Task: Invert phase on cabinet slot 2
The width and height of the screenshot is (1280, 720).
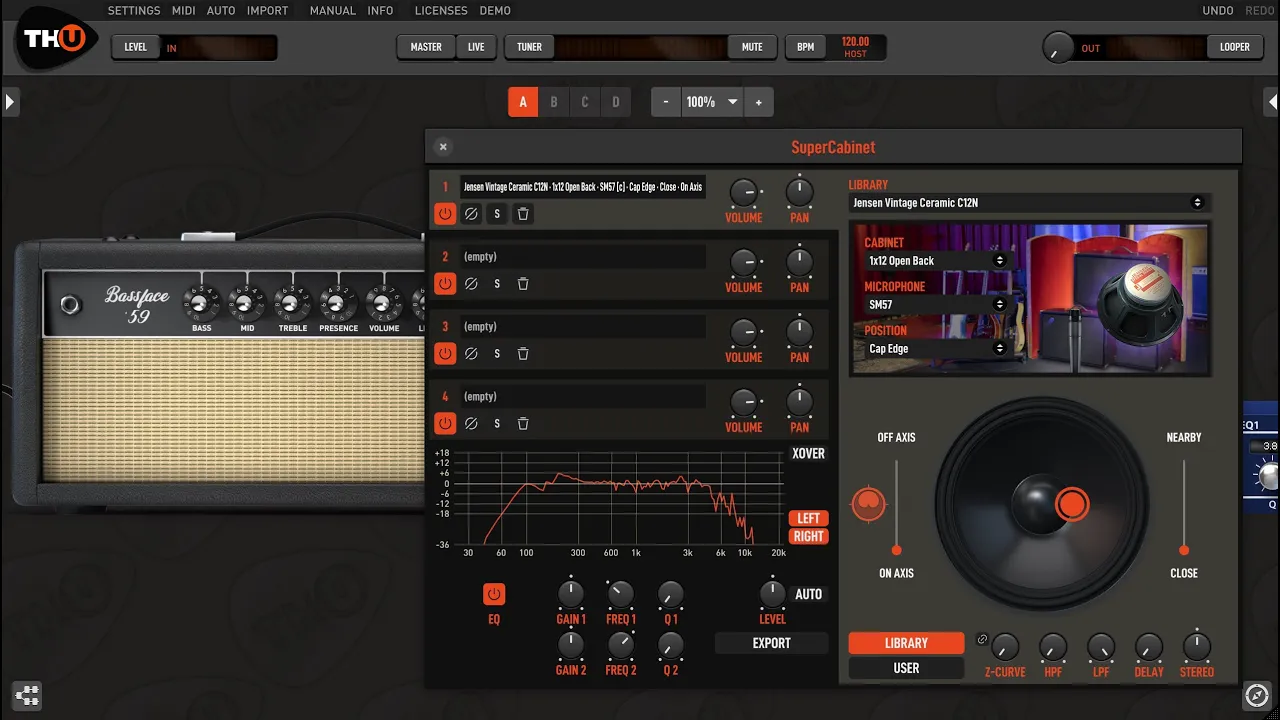Action: 471,284
